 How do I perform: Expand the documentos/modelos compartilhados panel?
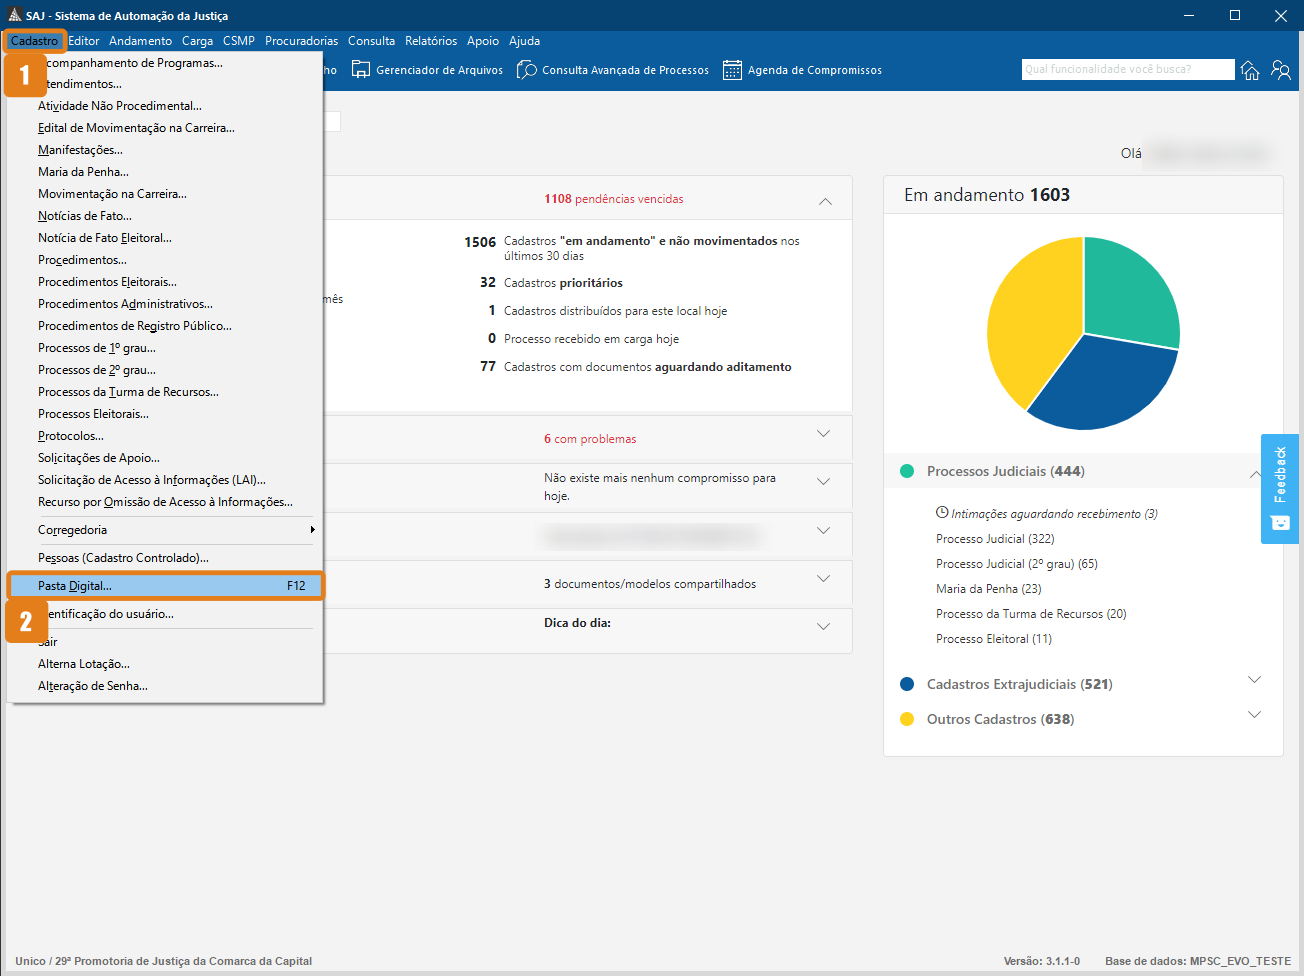pyautogui.click(x=823, y=579)
